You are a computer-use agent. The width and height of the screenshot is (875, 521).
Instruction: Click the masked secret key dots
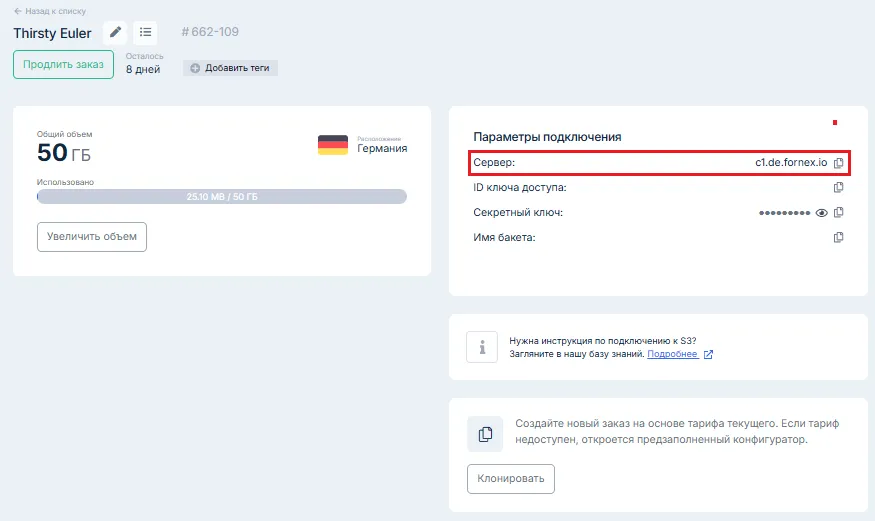coord(784,212)
